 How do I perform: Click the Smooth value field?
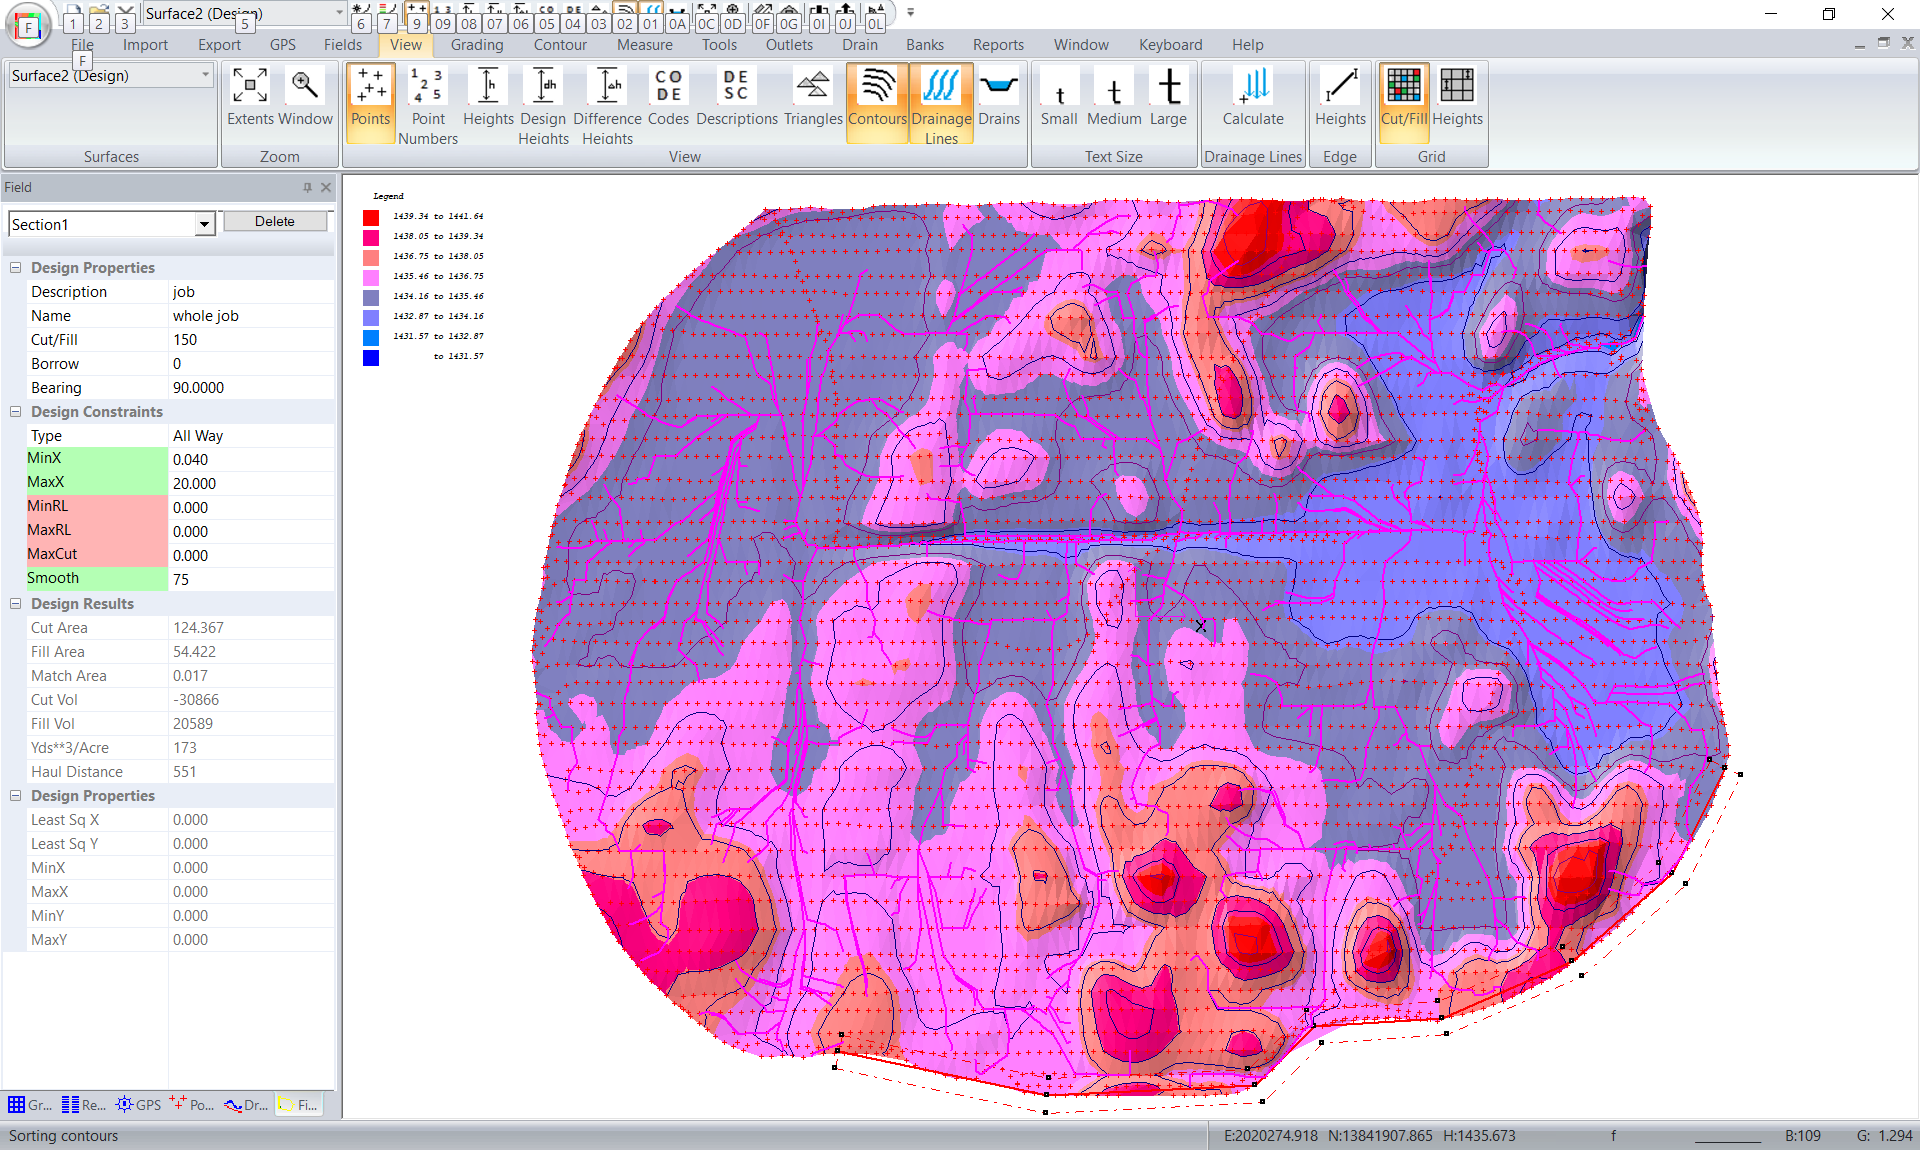(x=250, y=579)
